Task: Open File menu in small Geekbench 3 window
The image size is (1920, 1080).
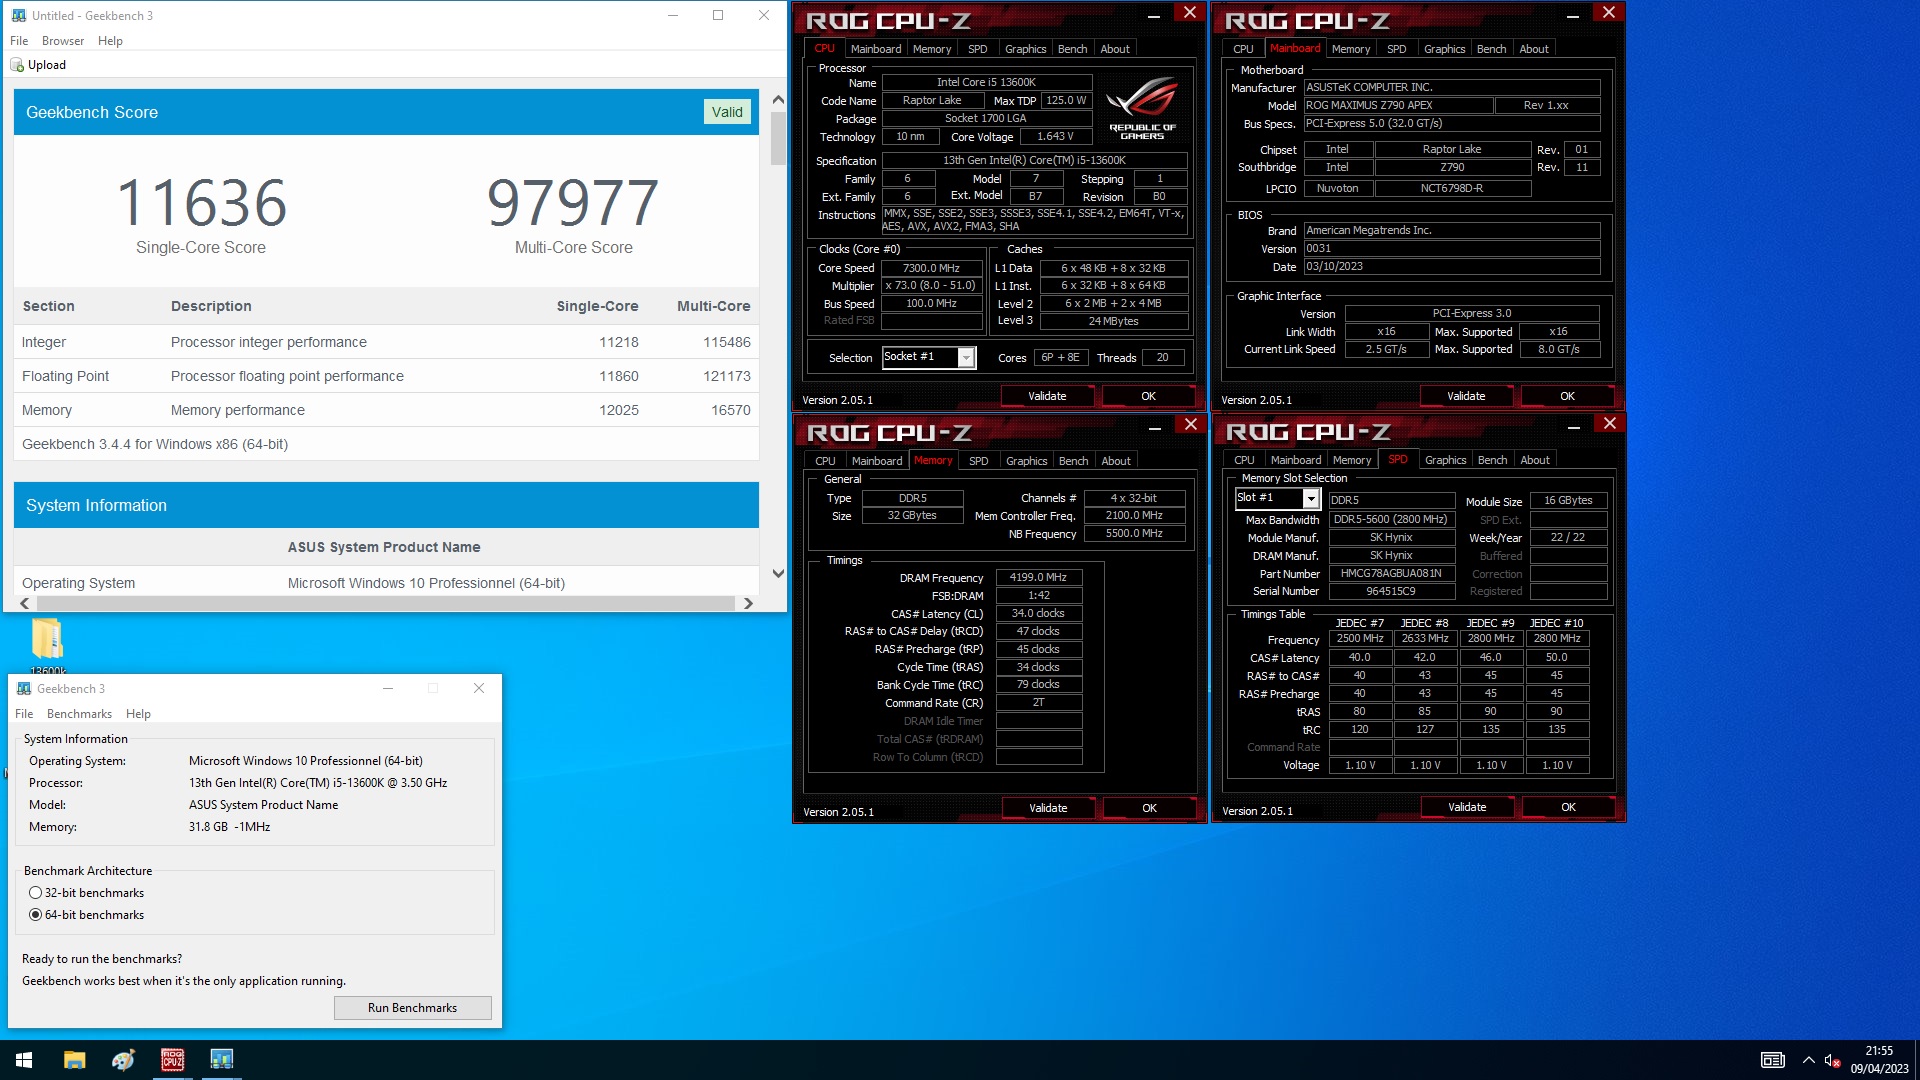Action: pos(24,714)
